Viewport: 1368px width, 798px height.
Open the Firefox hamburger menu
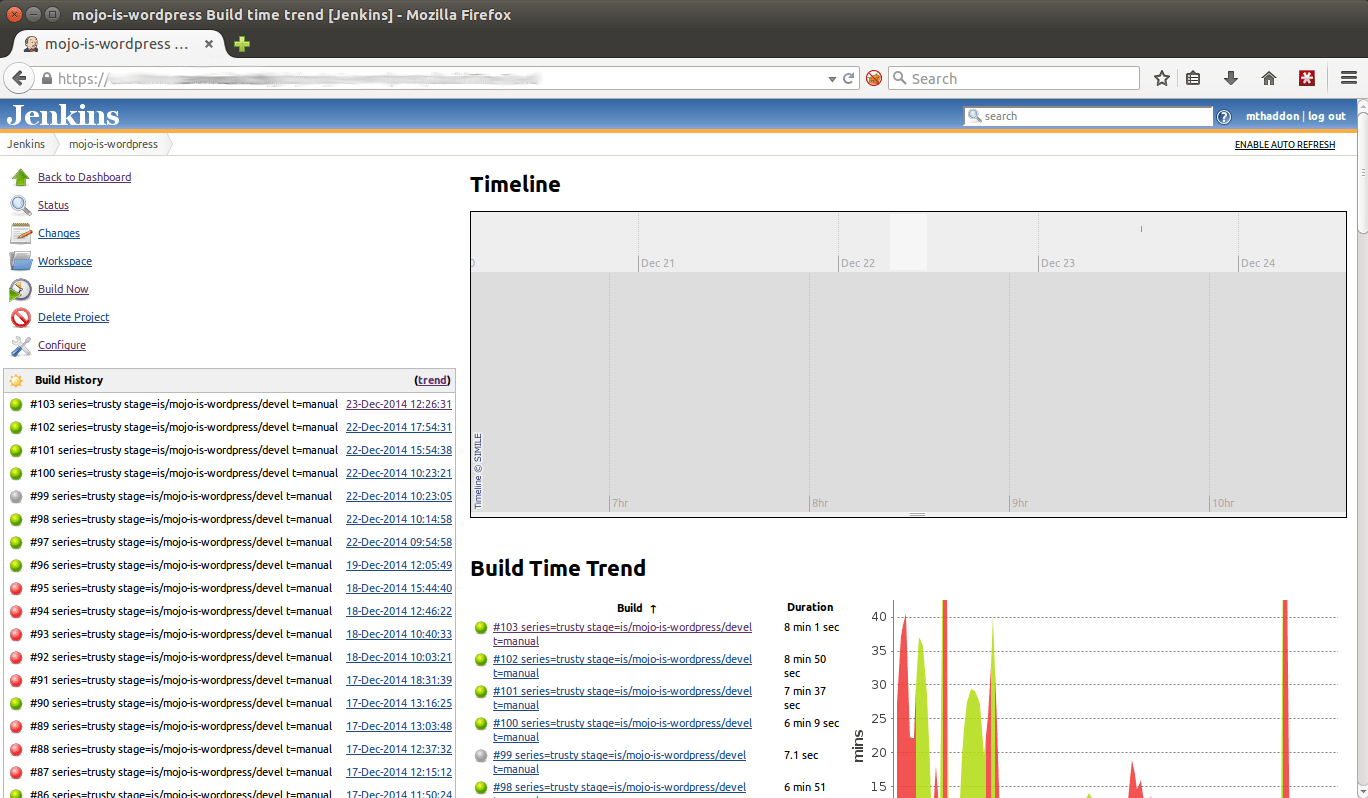(1348, 78)
